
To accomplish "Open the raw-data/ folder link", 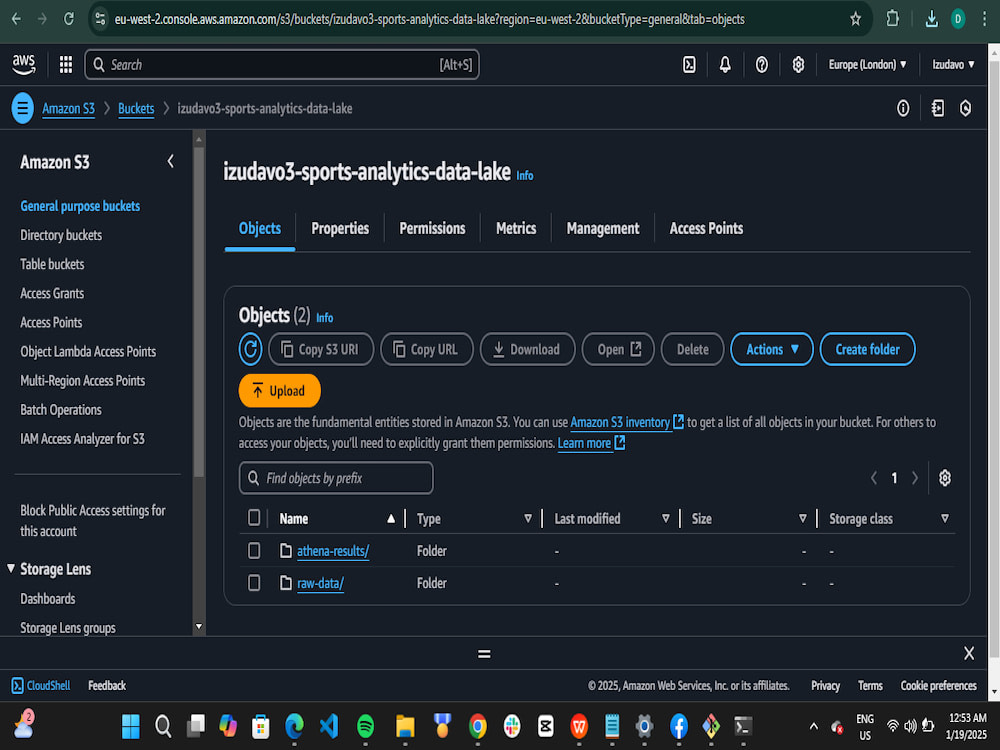I will tap(320, 583).
